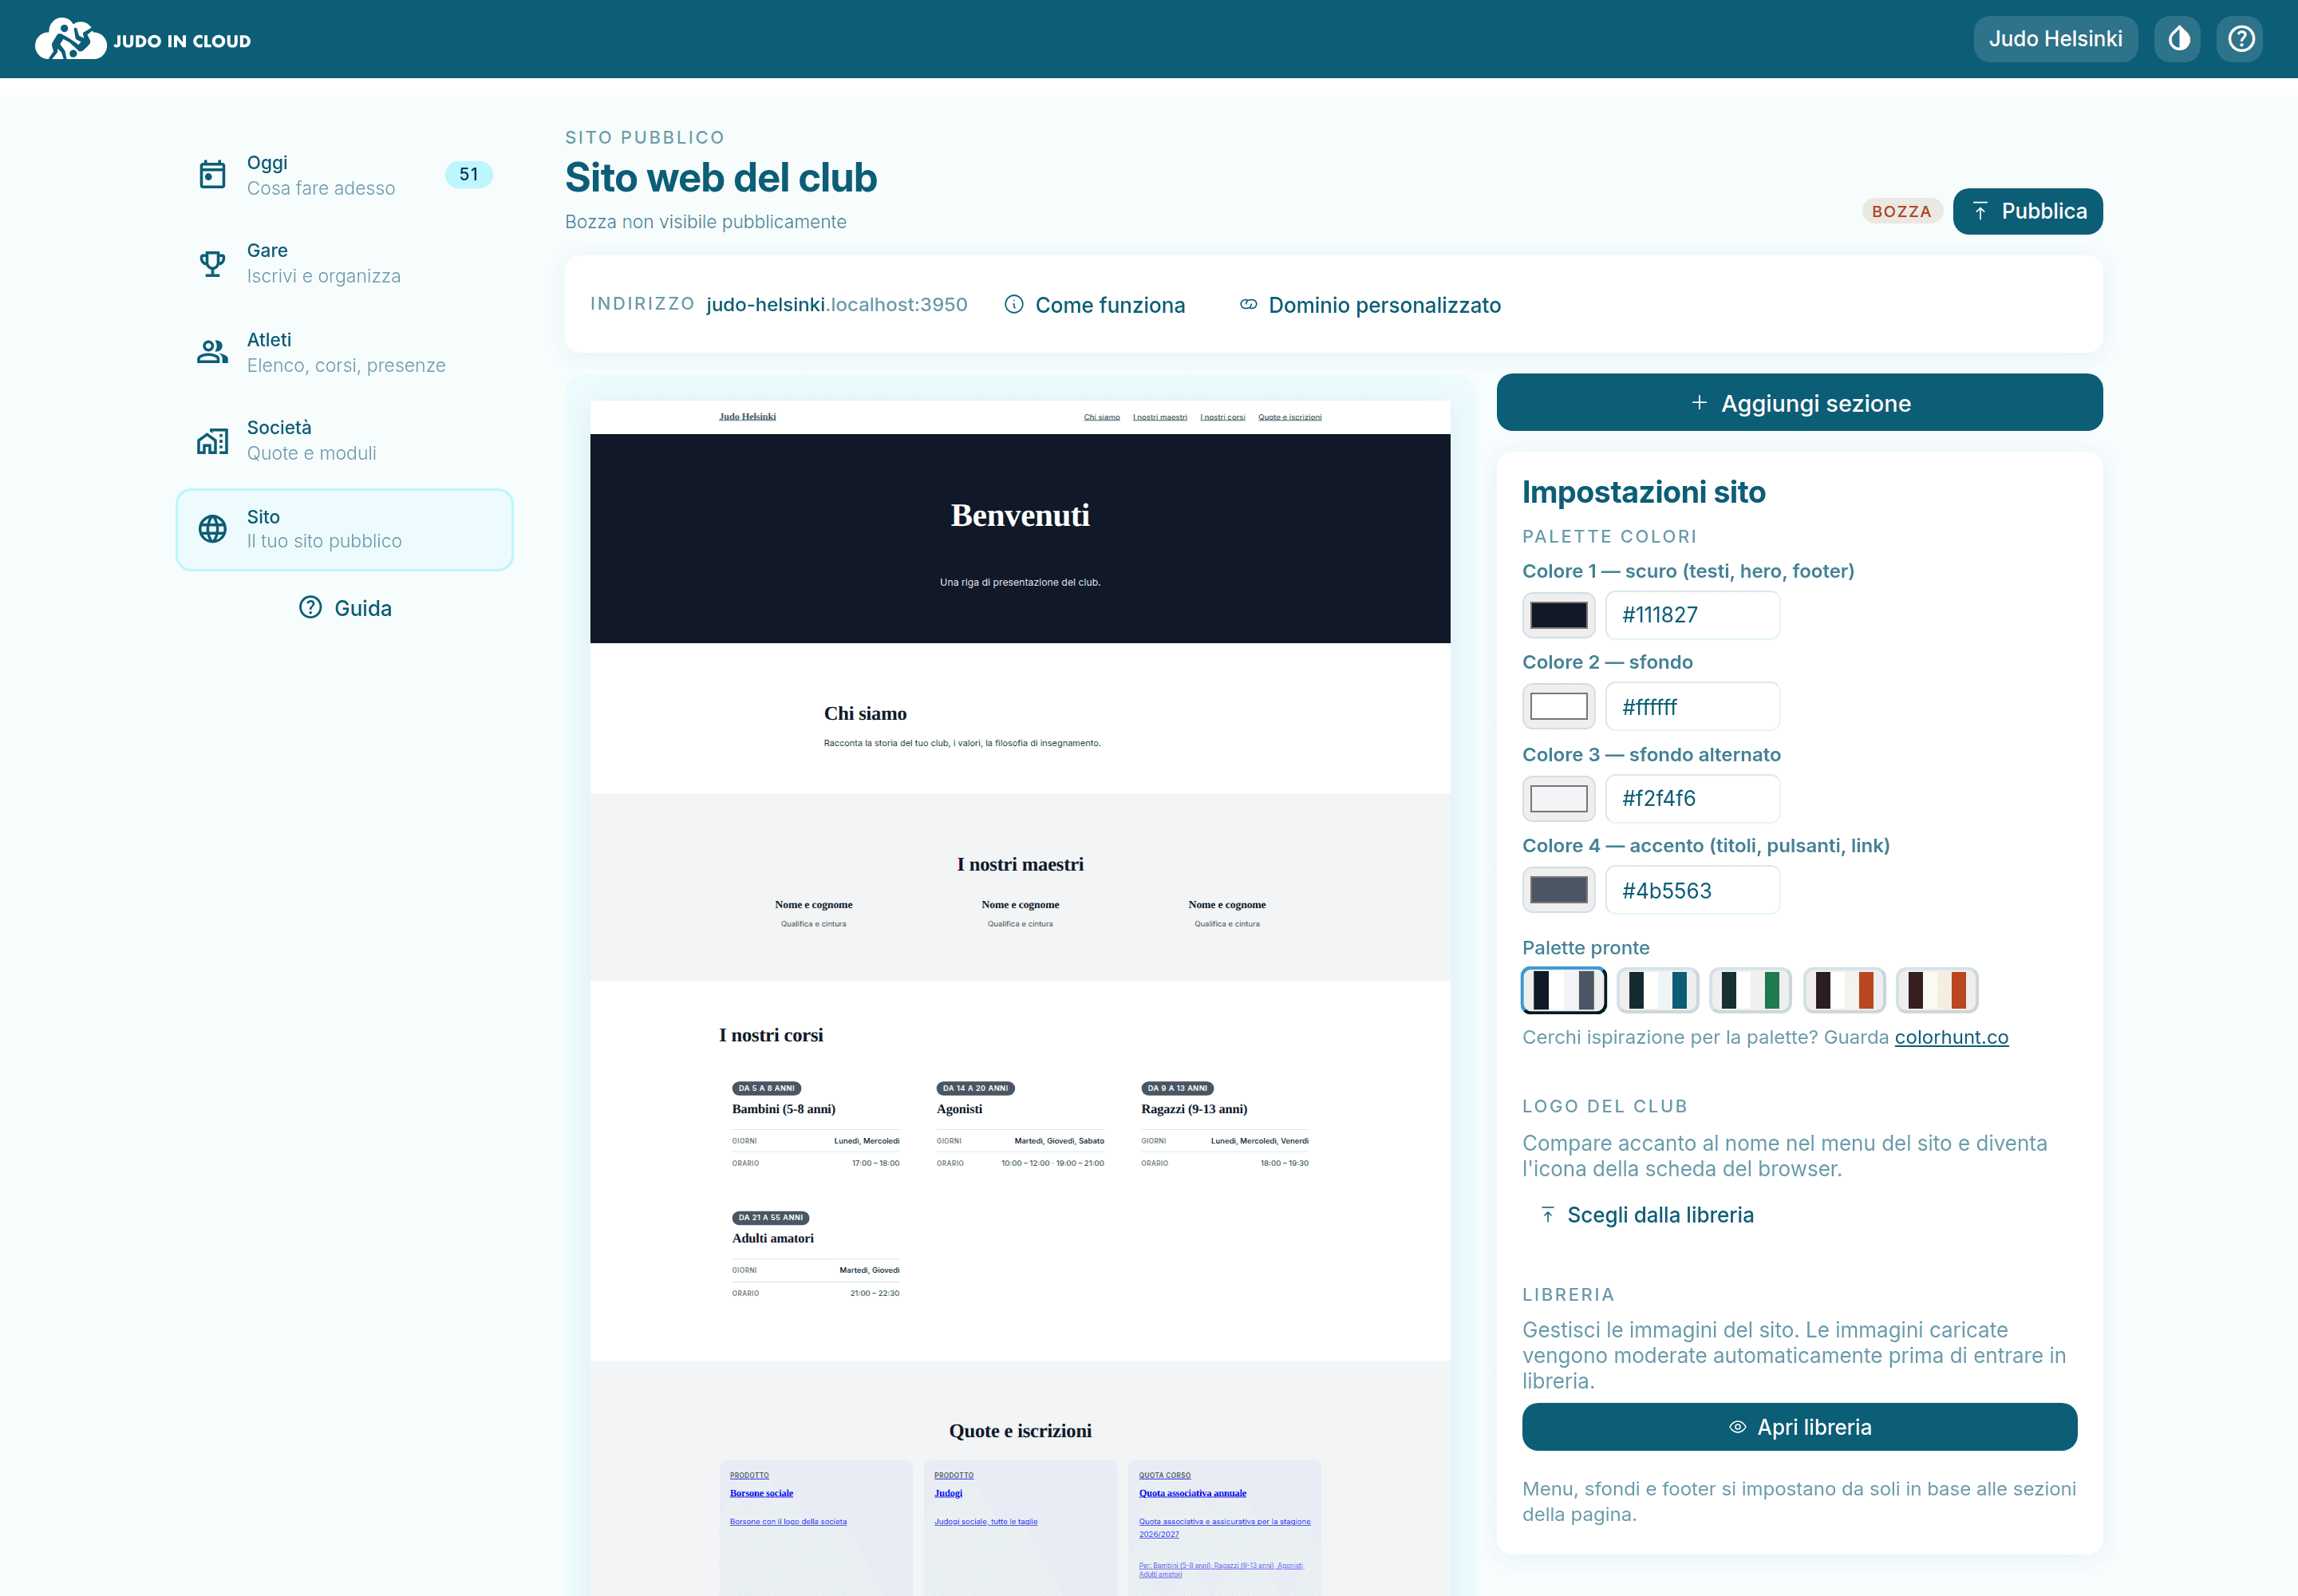The height and width of the screenshot is (1596, 2298).
Task: Click the #111827 hex input field
Action: 1692,615
